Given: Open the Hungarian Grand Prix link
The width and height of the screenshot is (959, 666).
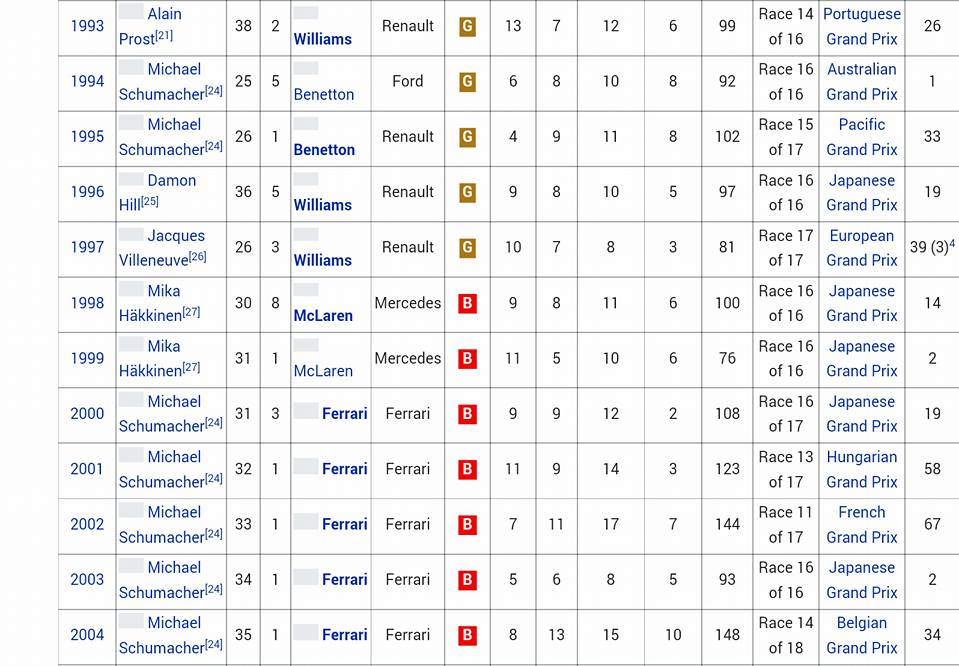Looking at the screenshot, I should 862,469.
